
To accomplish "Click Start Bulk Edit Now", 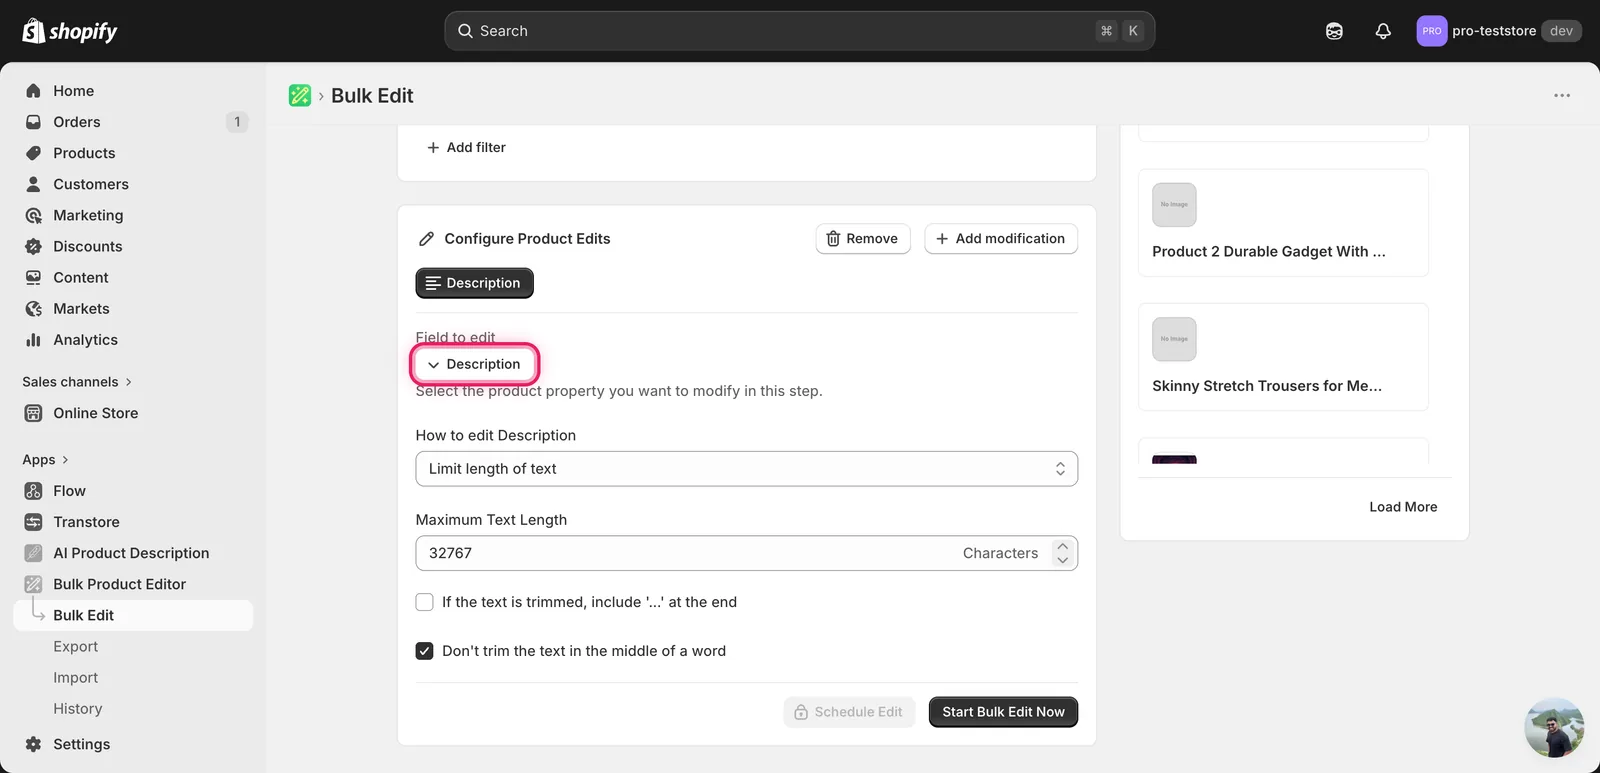I will (x=1003, y=712).
